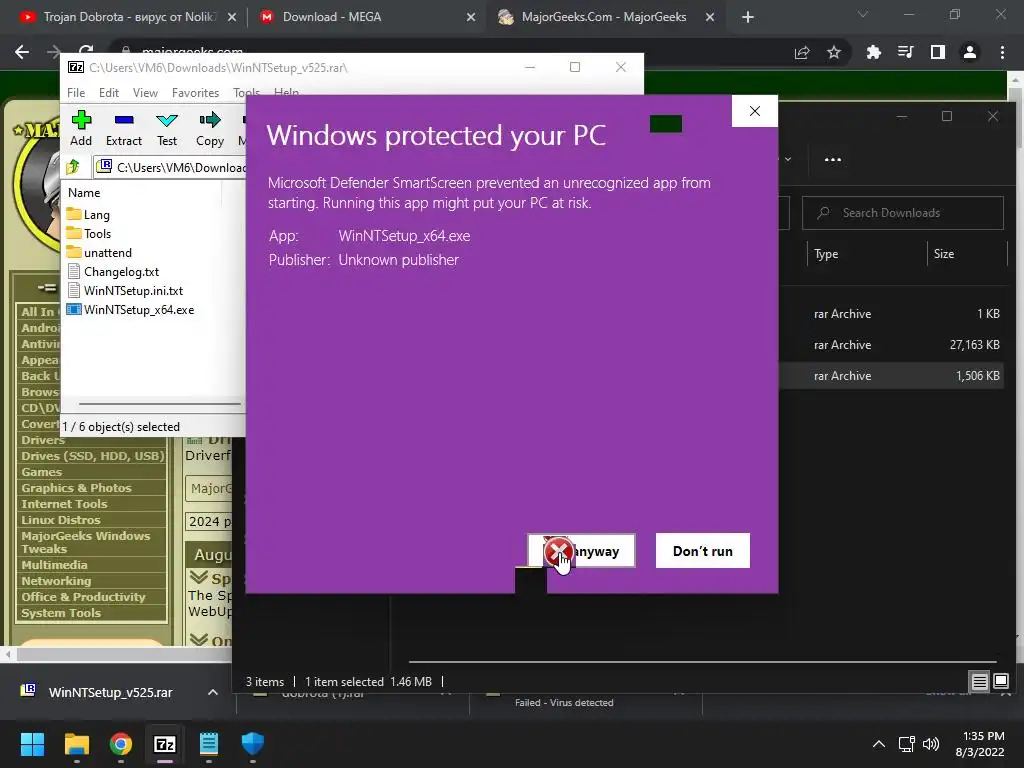Open the Explorer three-dots more menu
This screenshot has width=1024, height=768.
[833, 159]
